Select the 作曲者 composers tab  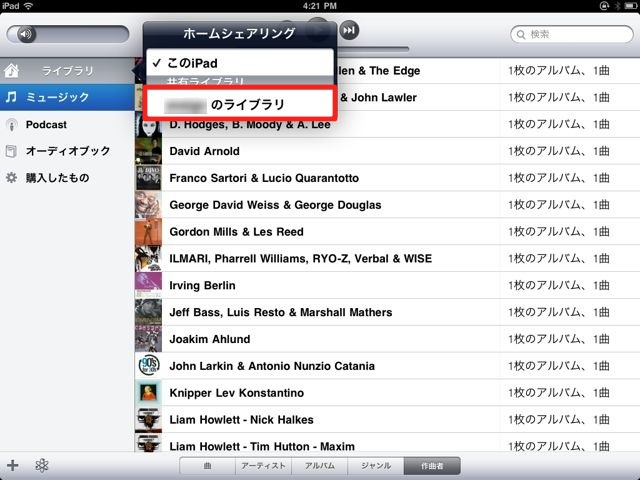(432, 466)
